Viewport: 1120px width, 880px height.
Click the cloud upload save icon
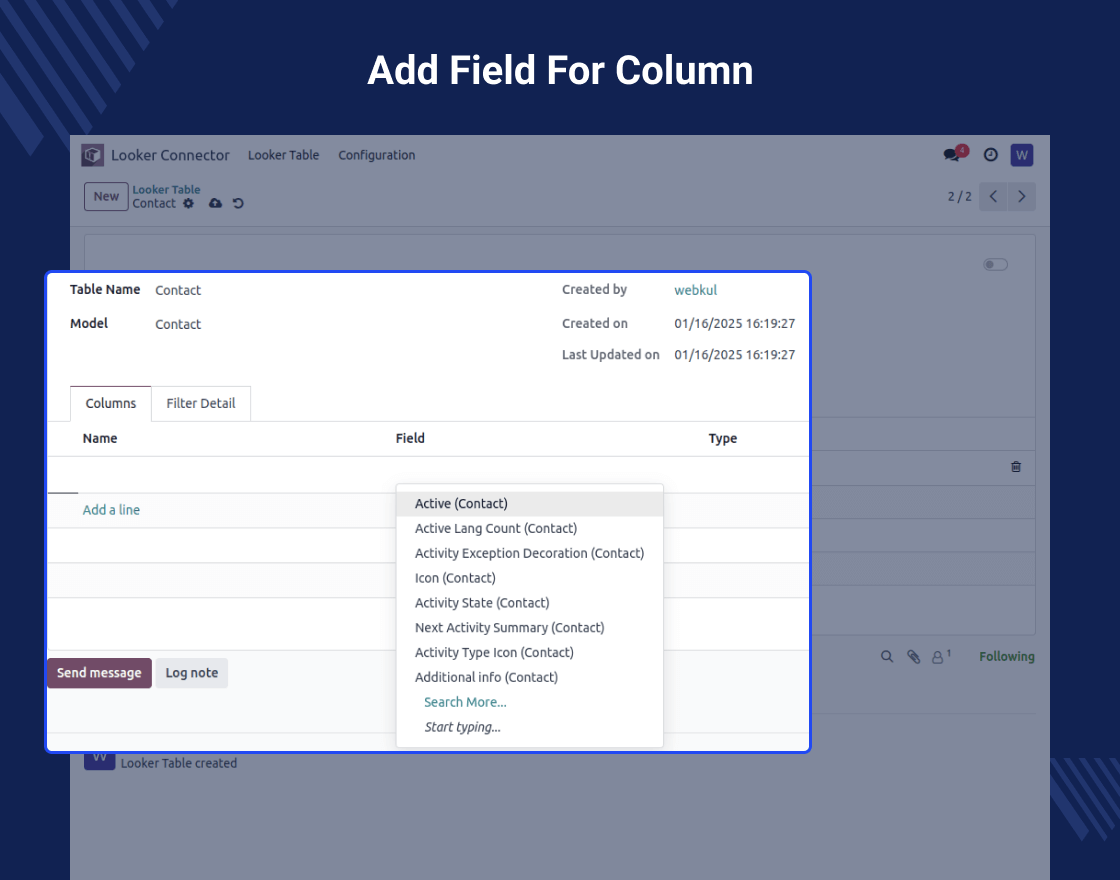(215, 204)
